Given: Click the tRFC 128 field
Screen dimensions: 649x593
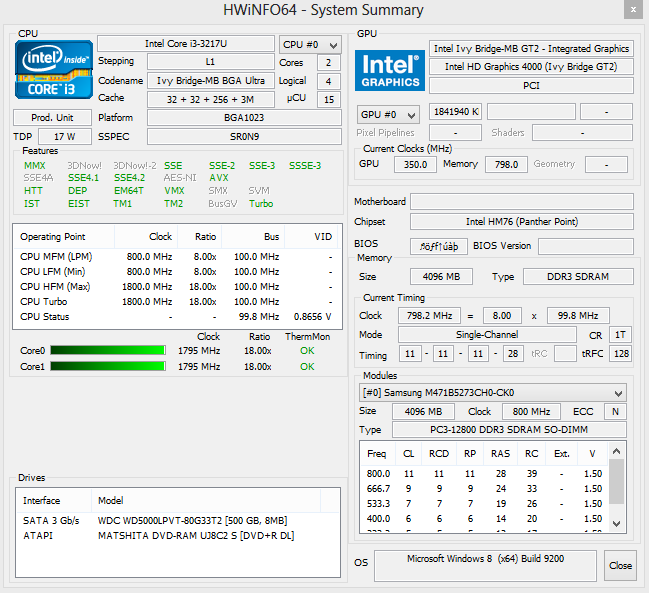Looking at the screenshot, I should coord(620,354).
